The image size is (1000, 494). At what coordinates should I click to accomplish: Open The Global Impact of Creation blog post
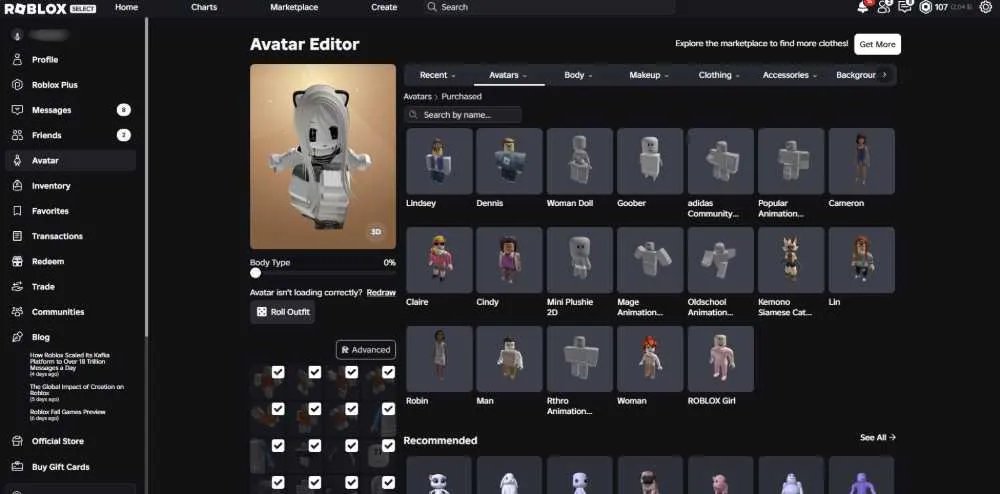point(77,391)
